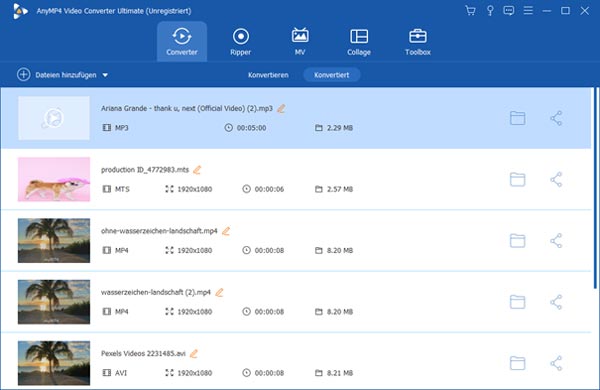This screenshot has width=600, height=390.
Task: Select the Konvertiert list button
Action: click(332, 75)
